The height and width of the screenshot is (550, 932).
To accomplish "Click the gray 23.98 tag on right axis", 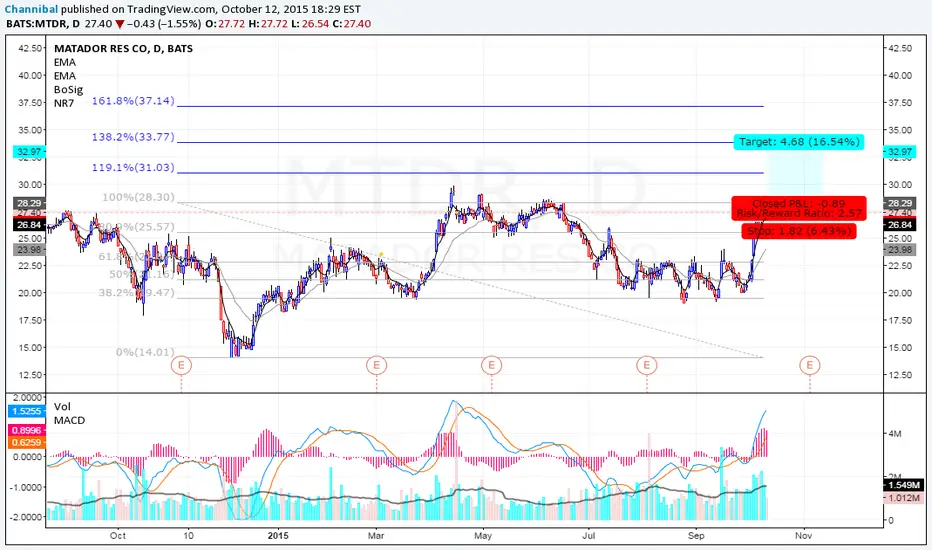I will [x=900, y=250].
